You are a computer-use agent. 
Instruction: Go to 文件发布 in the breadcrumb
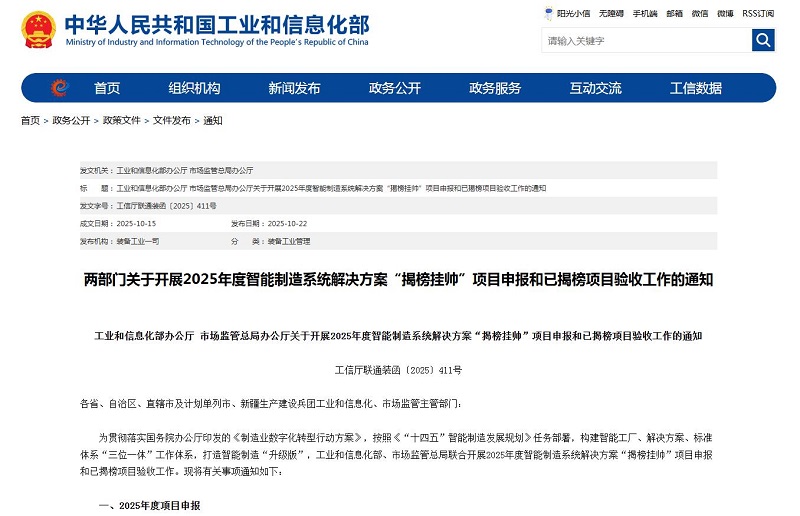click(172, 120)
